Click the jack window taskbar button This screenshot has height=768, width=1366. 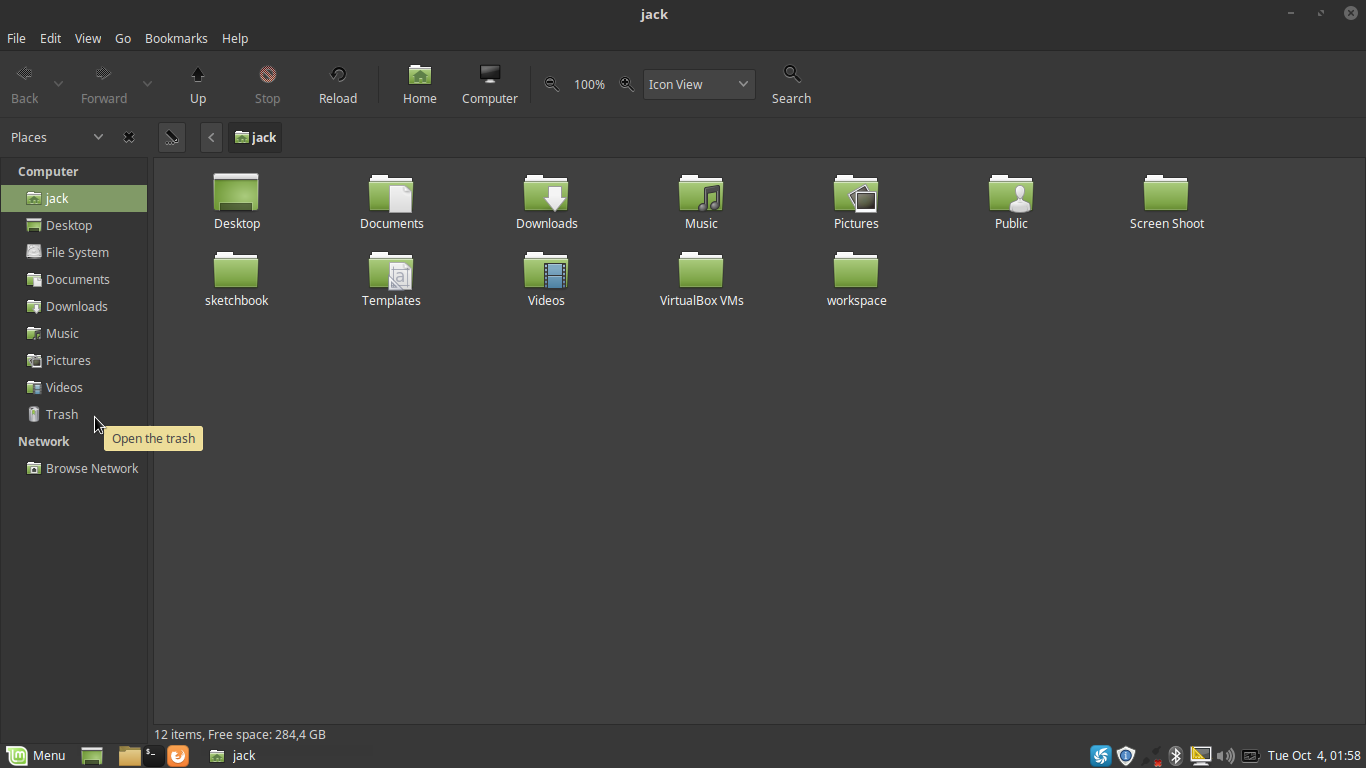click(x=233, y=756)
